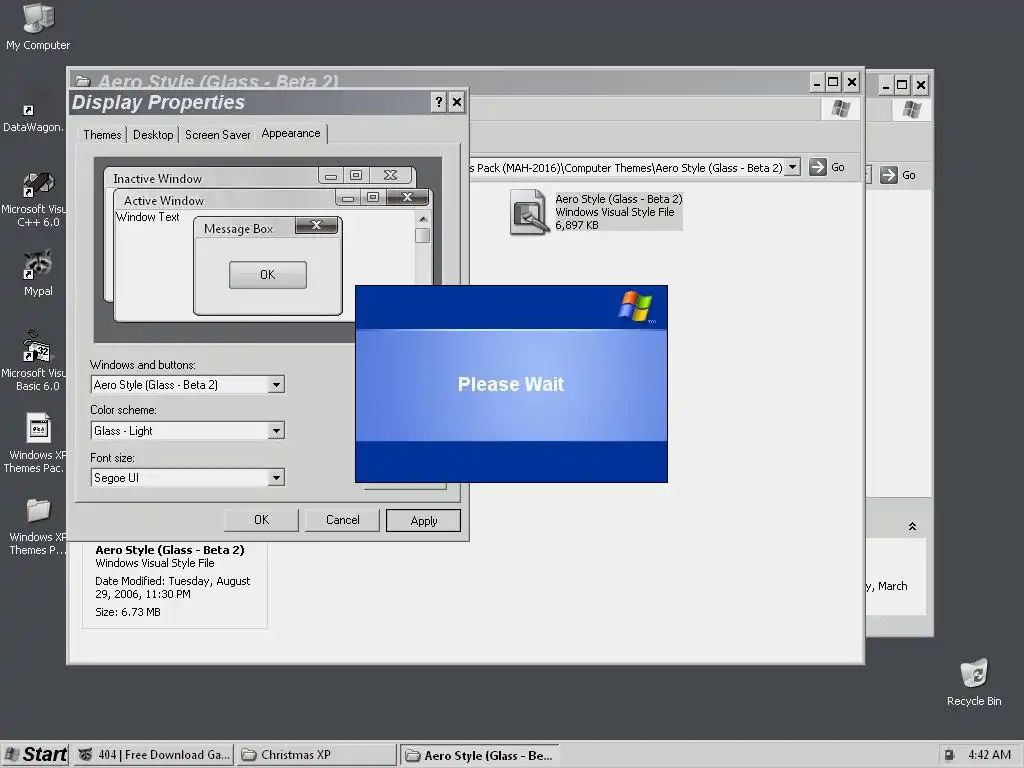Click the Please Wait text

[x=511, y=384]
